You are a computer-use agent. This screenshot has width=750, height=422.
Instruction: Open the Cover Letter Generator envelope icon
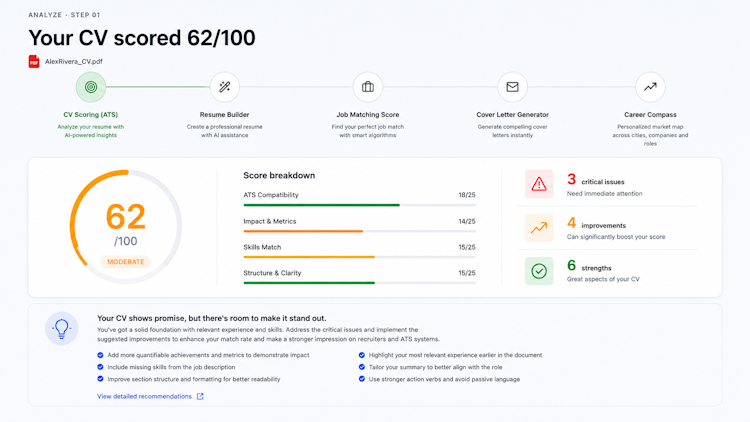tap(512, 87)
